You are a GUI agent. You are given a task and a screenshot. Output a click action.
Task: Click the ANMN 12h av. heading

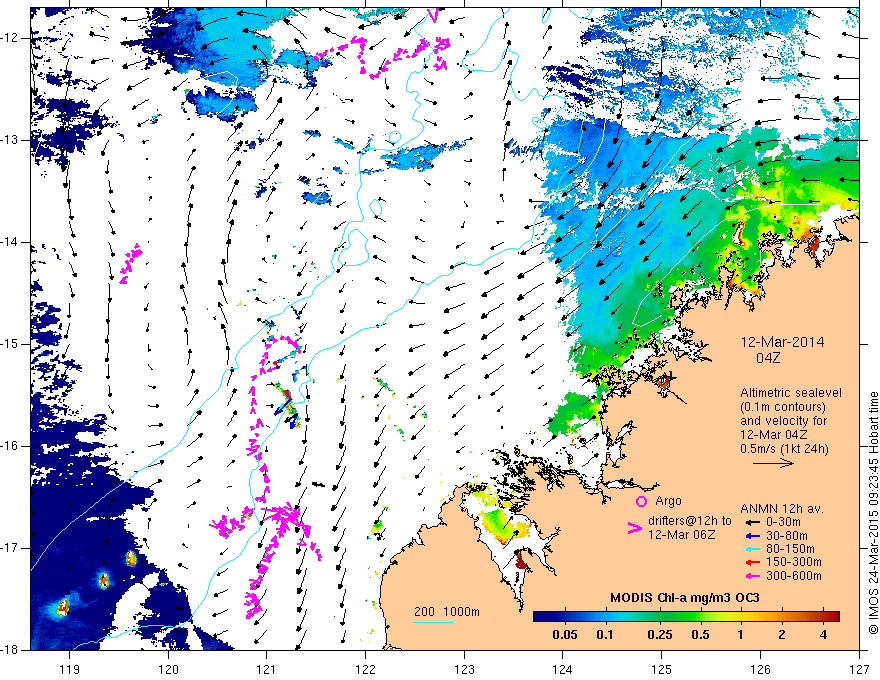[x=782, y=509]
